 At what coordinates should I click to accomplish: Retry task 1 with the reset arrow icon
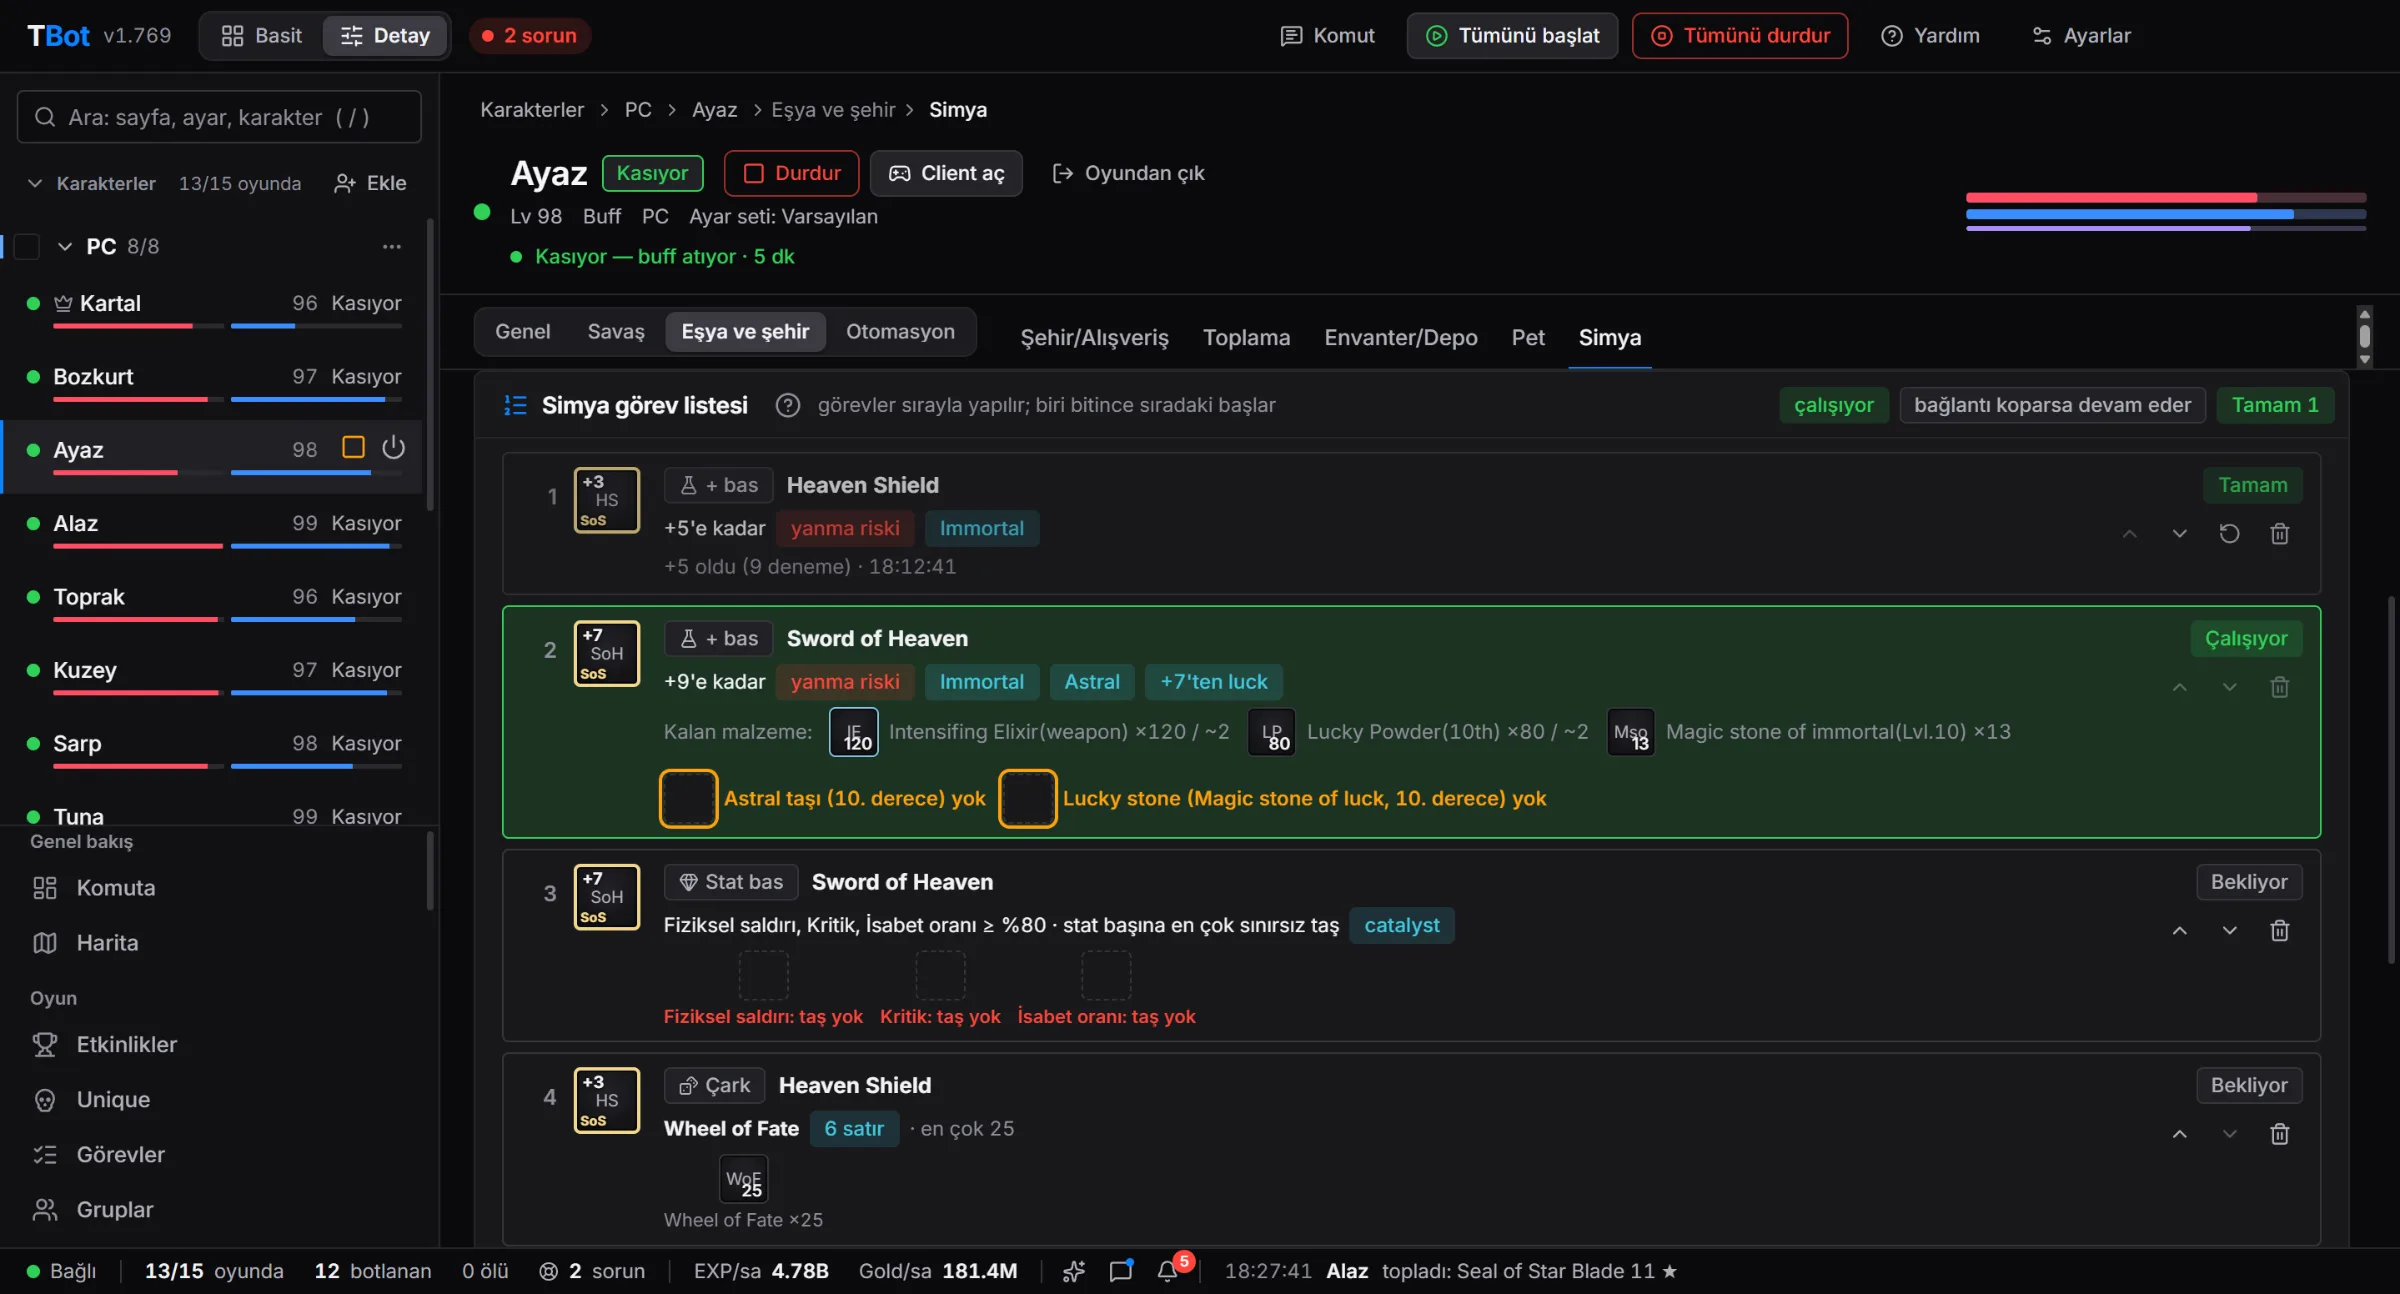click(x=2229, y=534)
